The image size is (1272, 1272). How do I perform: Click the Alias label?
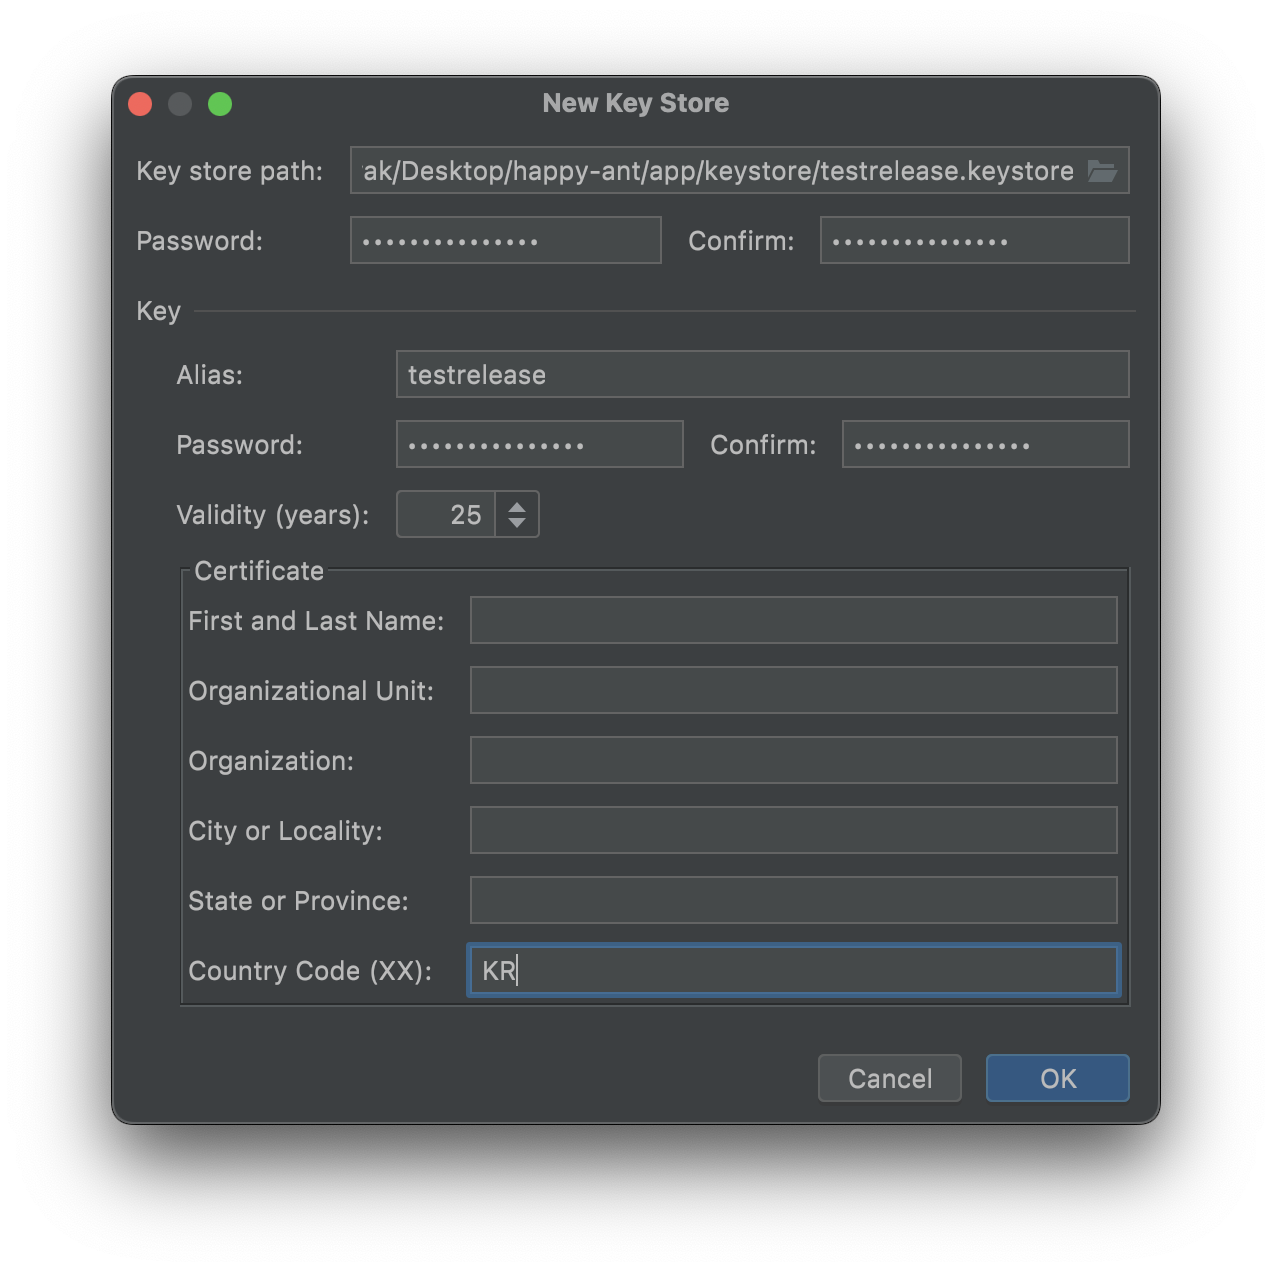pyautogui.click(x=210, y=375)
